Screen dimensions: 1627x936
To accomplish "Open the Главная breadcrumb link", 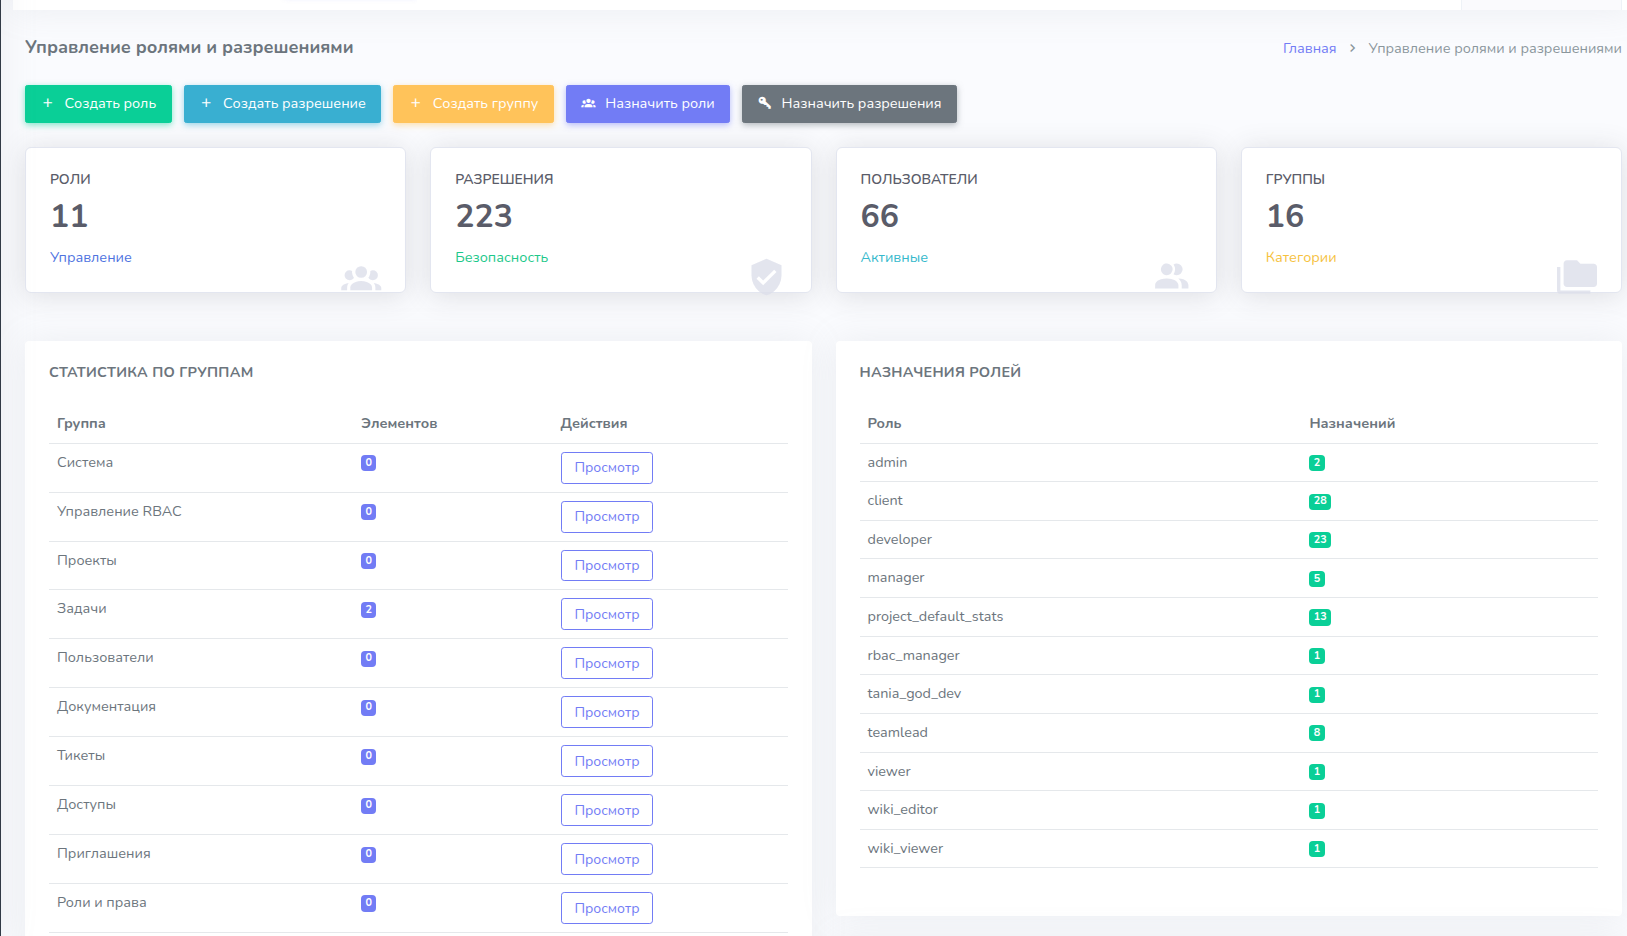I will click(x=1309, y=48).
